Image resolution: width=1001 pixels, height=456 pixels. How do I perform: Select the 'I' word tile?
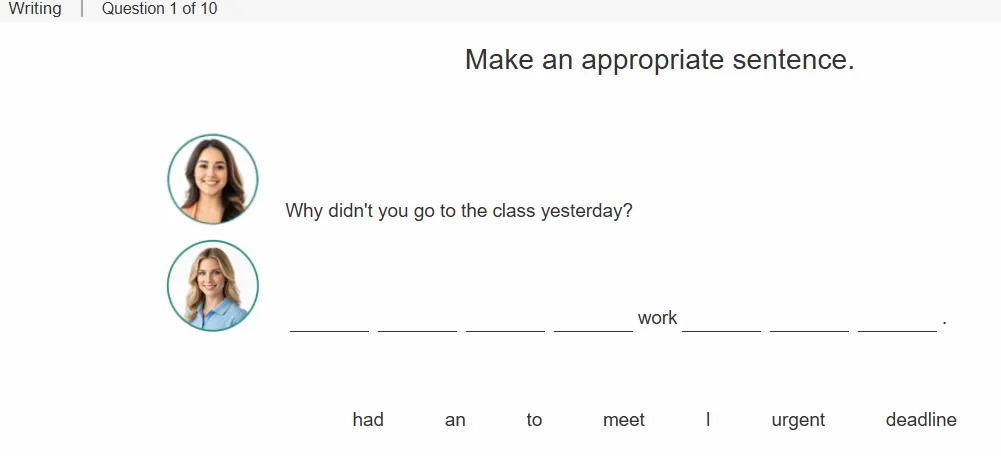tap(708, 420)
